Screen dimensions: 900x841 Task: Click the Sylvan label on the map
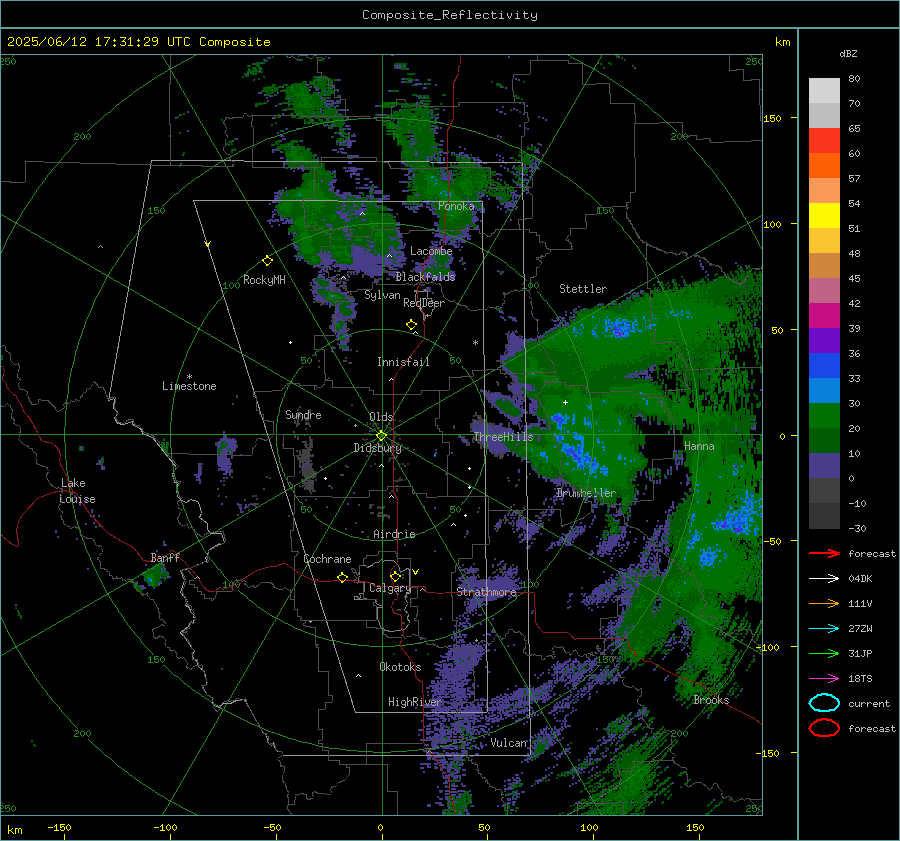(382, 296)
